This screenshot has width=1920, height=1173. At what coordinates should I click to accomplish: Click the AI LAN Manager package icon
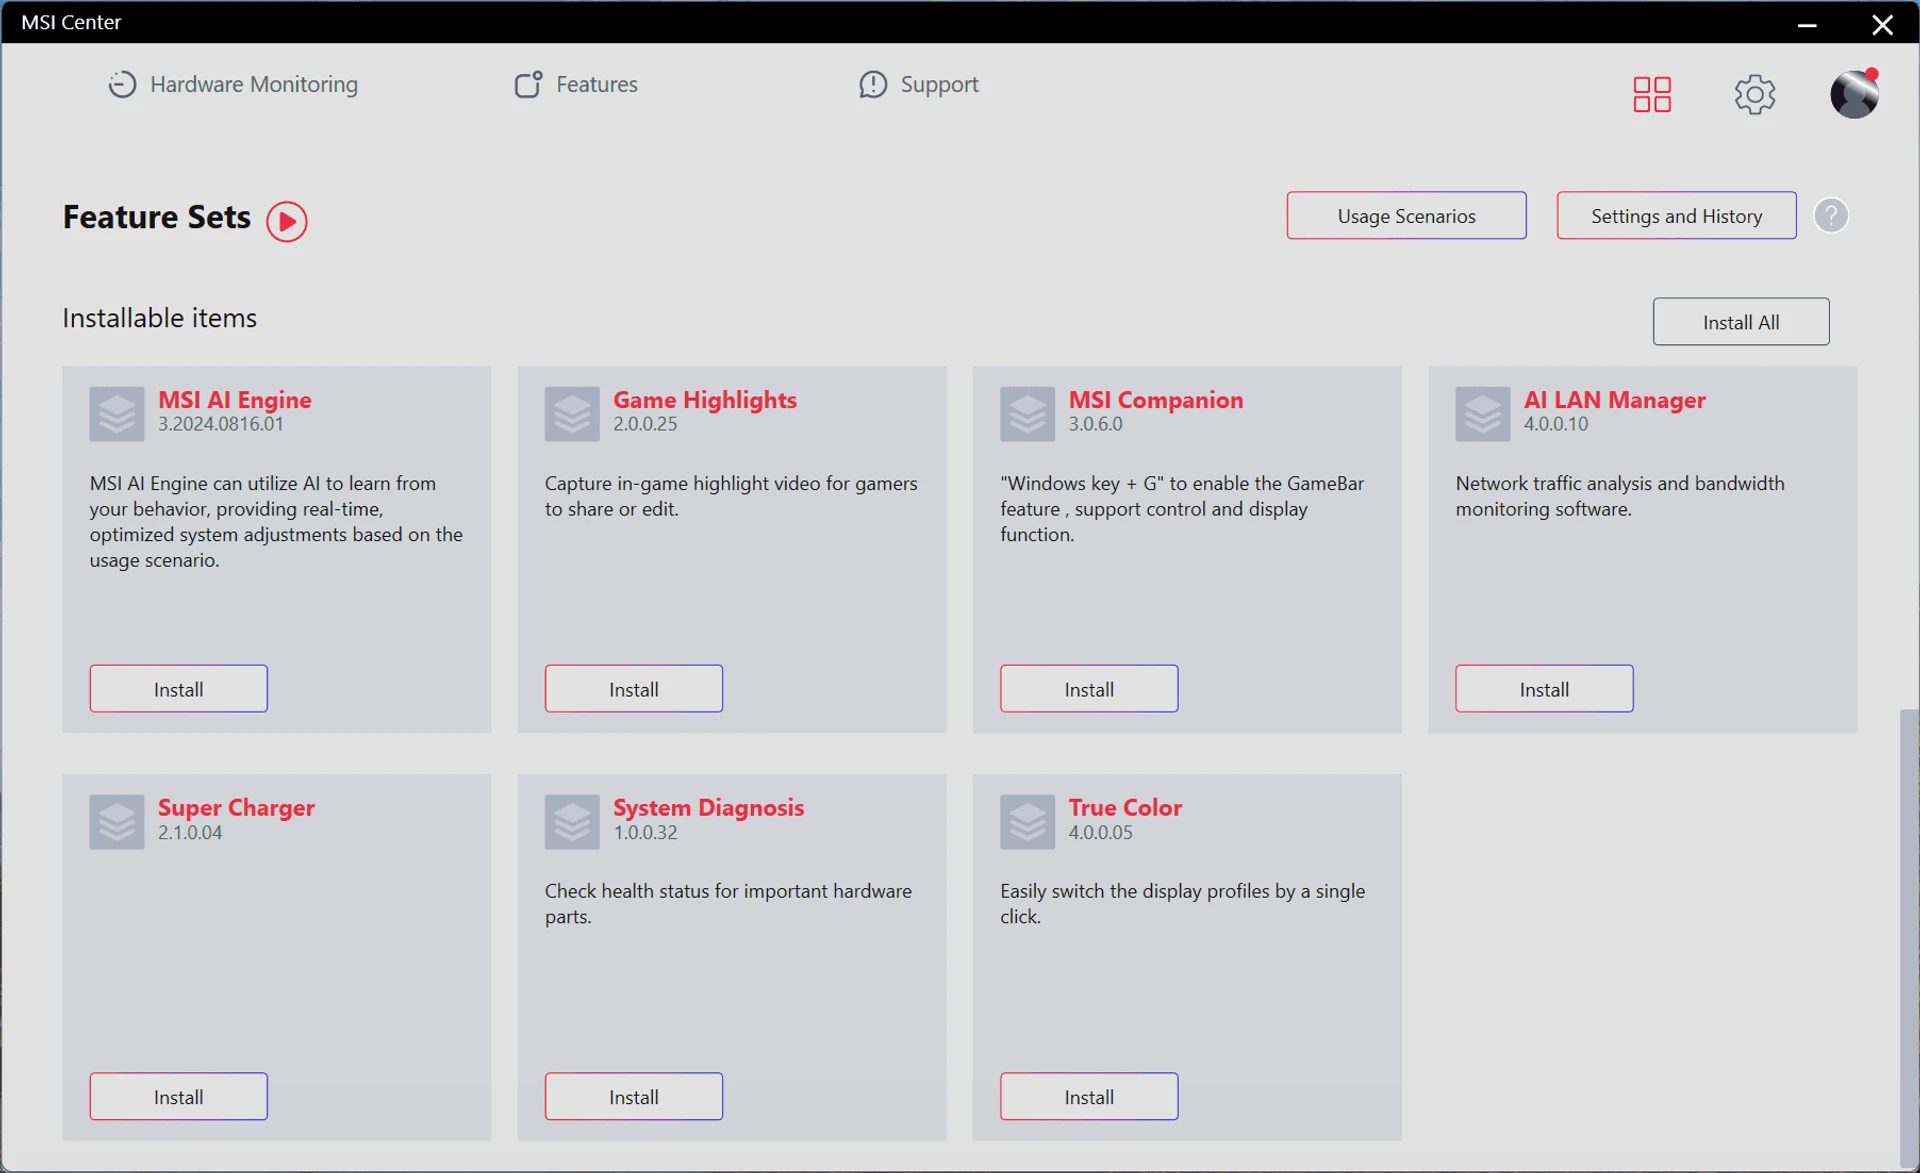(1482, 413)
